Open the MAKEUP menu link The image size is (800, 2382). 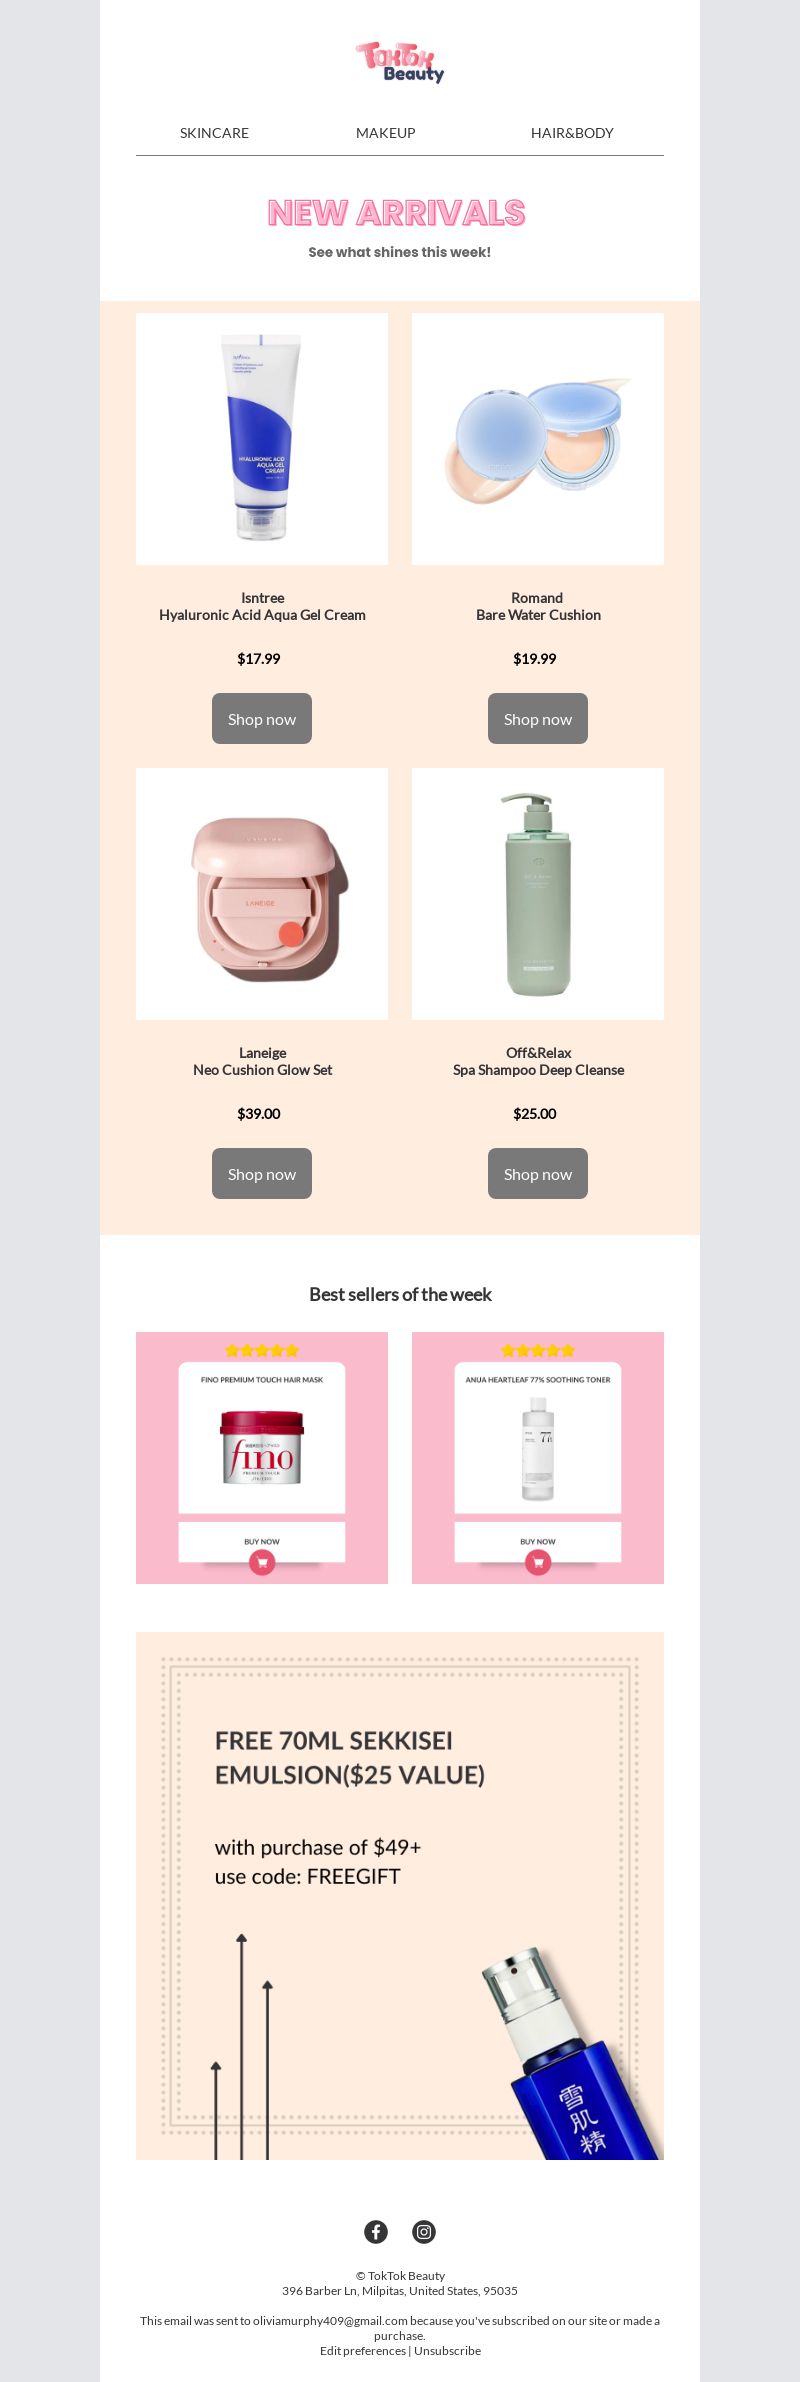[386, 133]
